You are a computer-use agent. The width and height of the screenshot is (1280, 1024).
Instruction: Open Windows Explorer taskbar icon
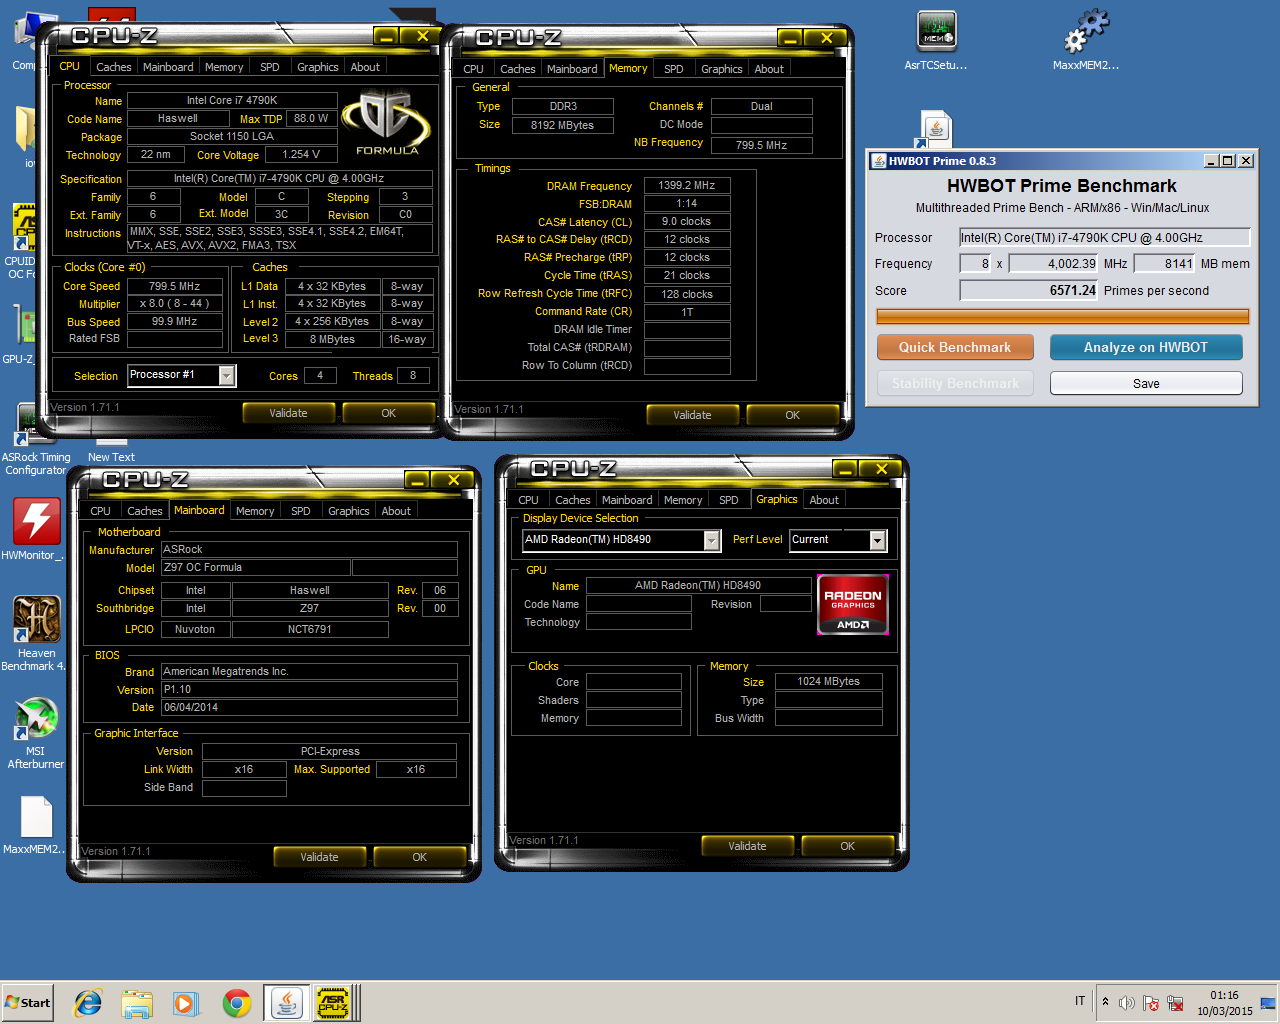pos(137,1003)
